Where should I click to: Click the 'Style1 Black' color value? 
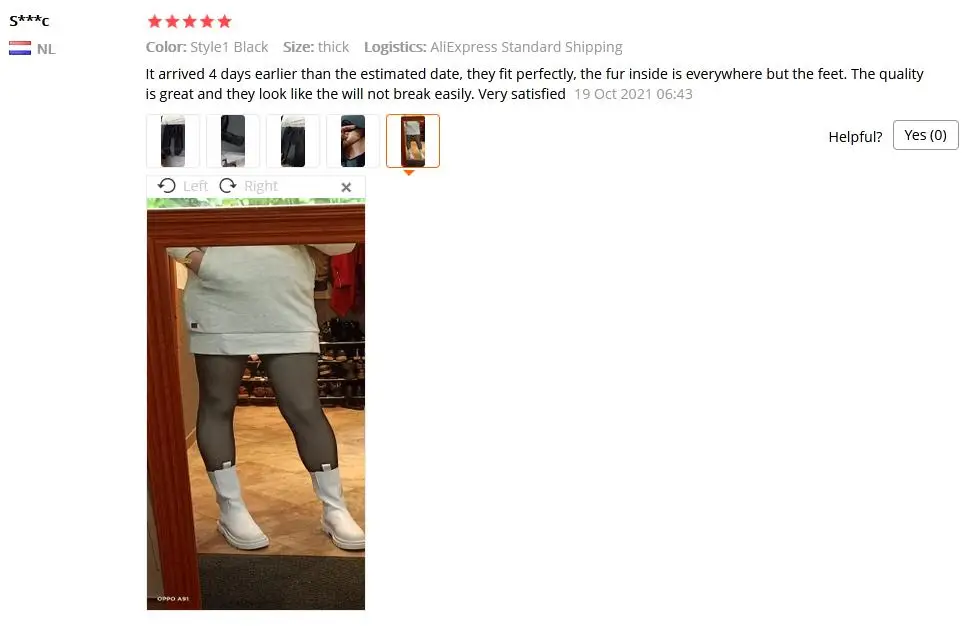[x=229, y=47]
